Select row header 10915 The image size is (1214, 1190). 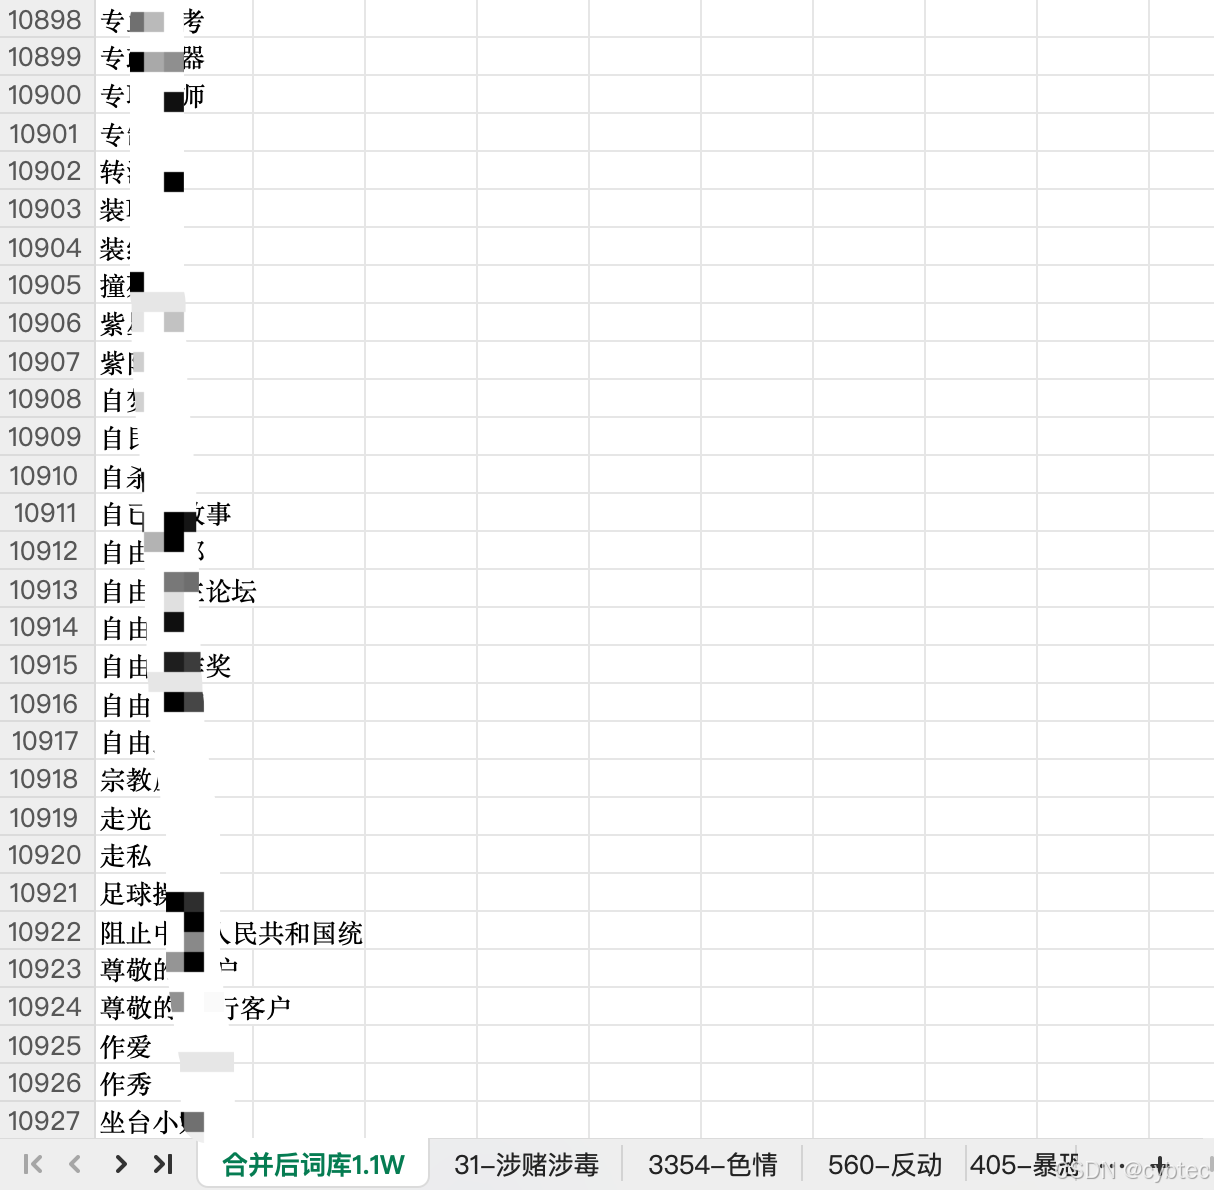(47, 665)
